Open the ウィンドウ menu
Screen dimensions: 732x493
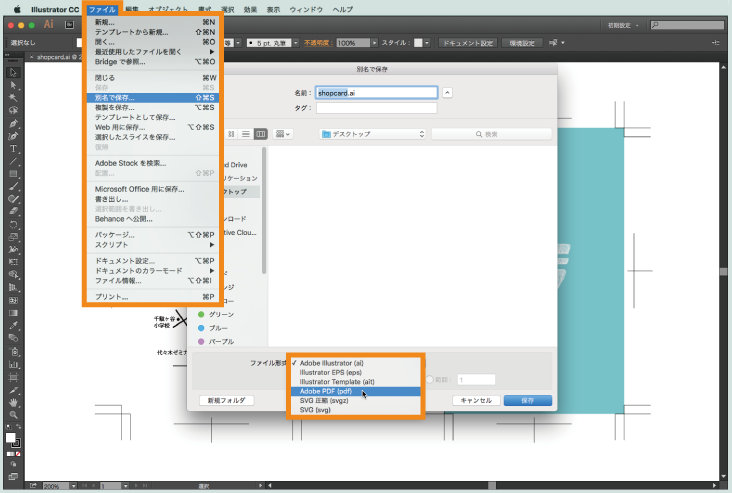[306, 9]
